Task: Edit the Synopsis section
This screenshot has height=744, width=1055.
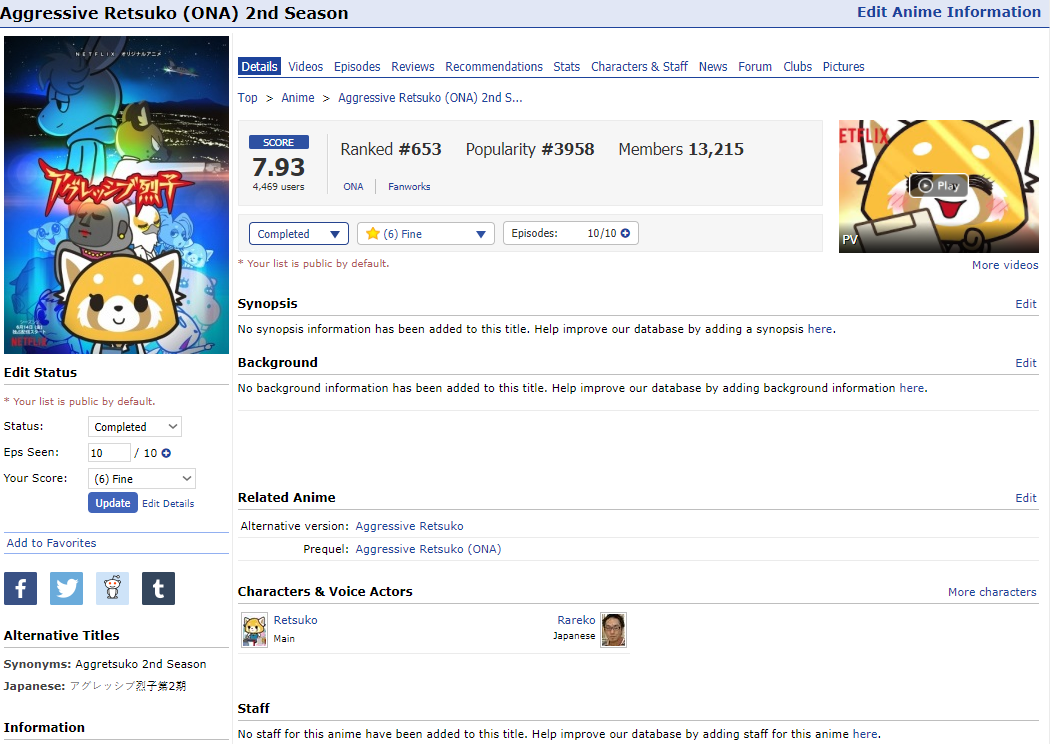Action: pos(1025,304)
